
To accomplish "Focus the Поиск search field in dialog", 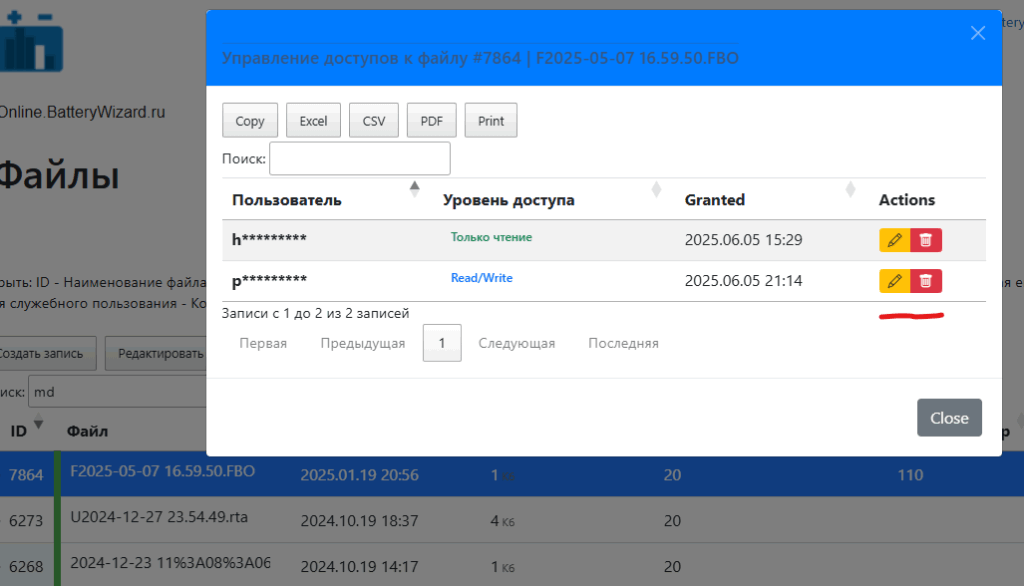I will [360, 158].
